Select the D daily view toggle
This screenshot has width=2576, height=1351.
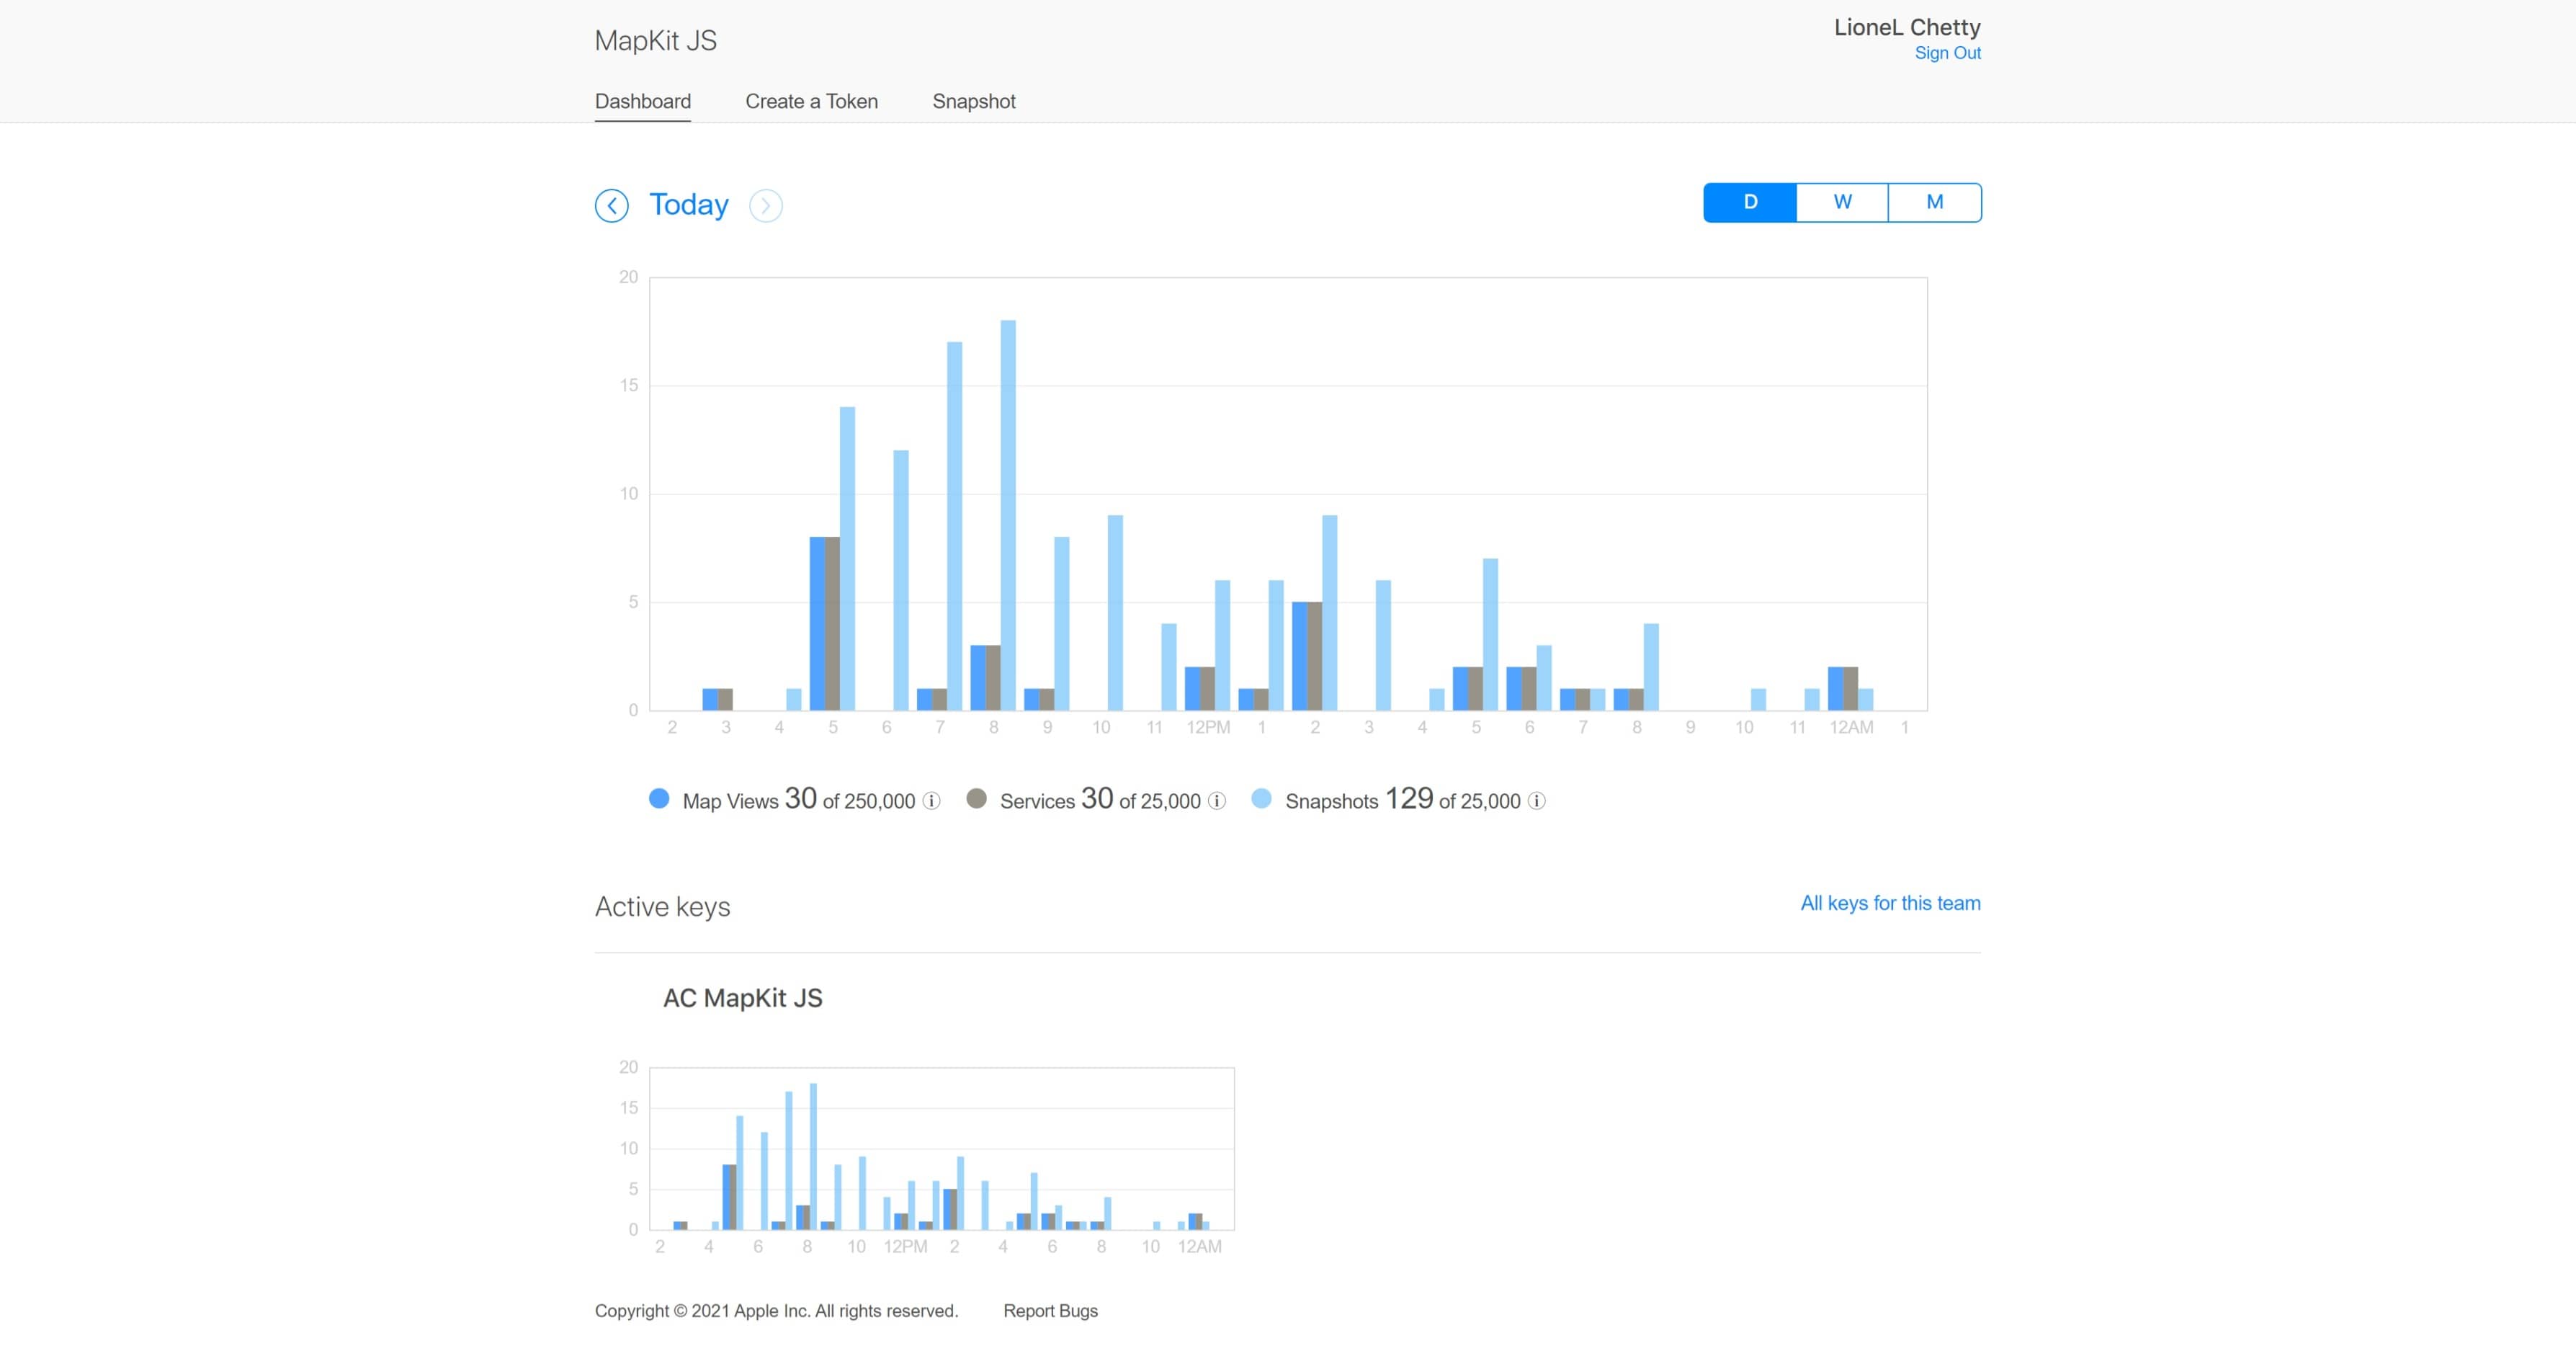[1750, 202]
